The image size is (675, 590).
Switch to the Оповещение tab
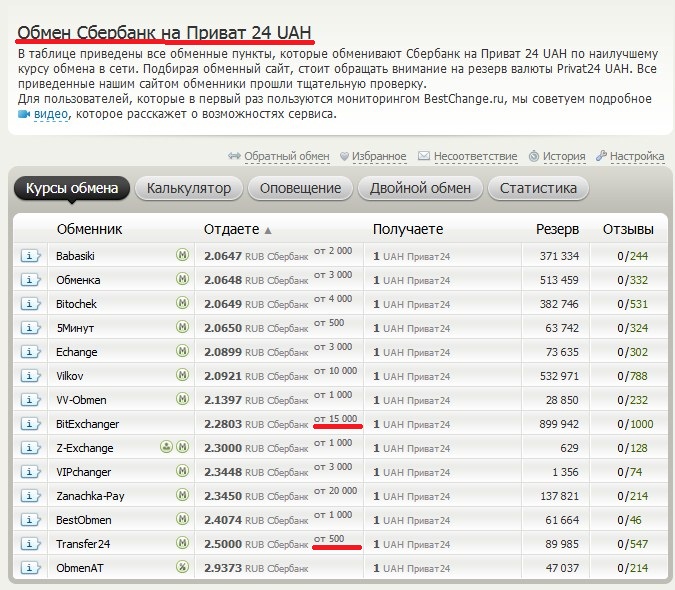pyautogui.click(x=300, y=188)
